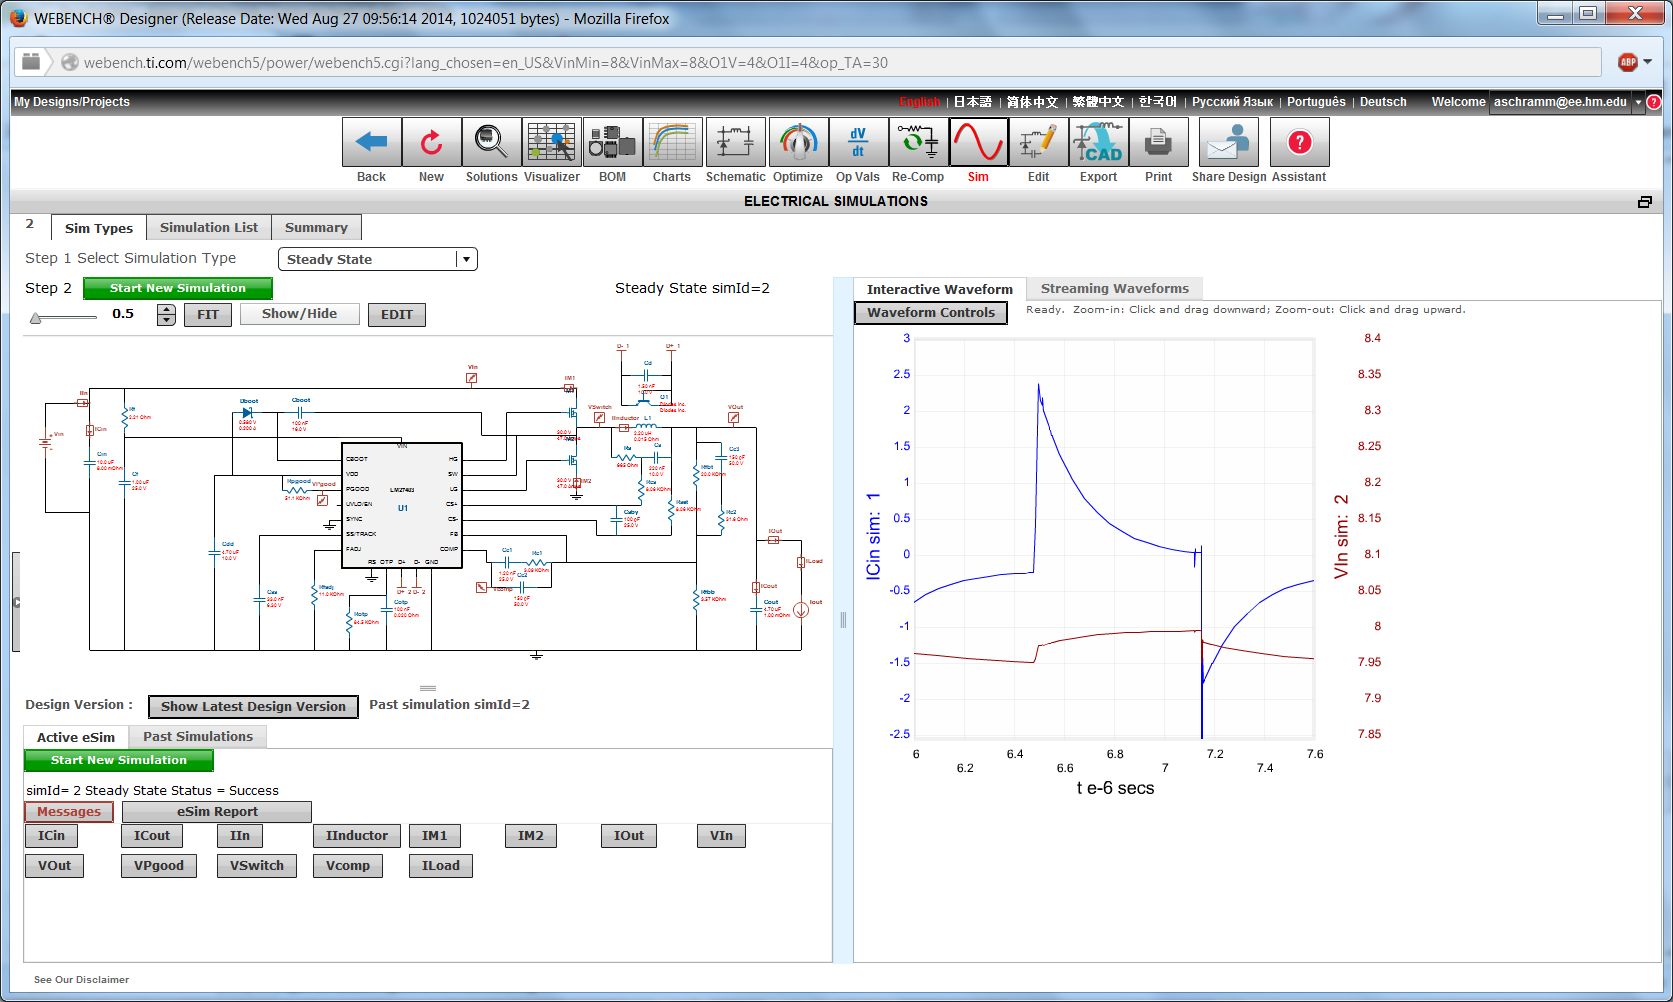
Task: Open the Optimize dial icon
Action: point(798,142)
